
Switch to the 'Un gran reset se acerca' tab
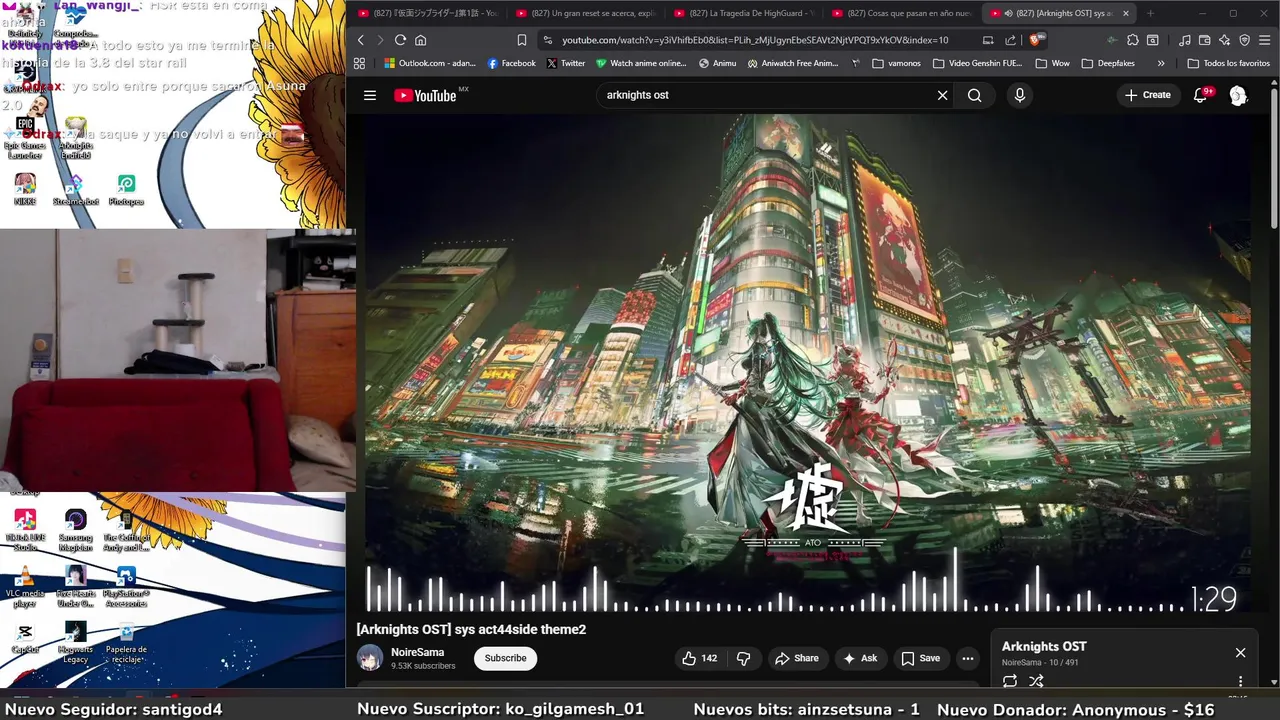pos(585,13)
